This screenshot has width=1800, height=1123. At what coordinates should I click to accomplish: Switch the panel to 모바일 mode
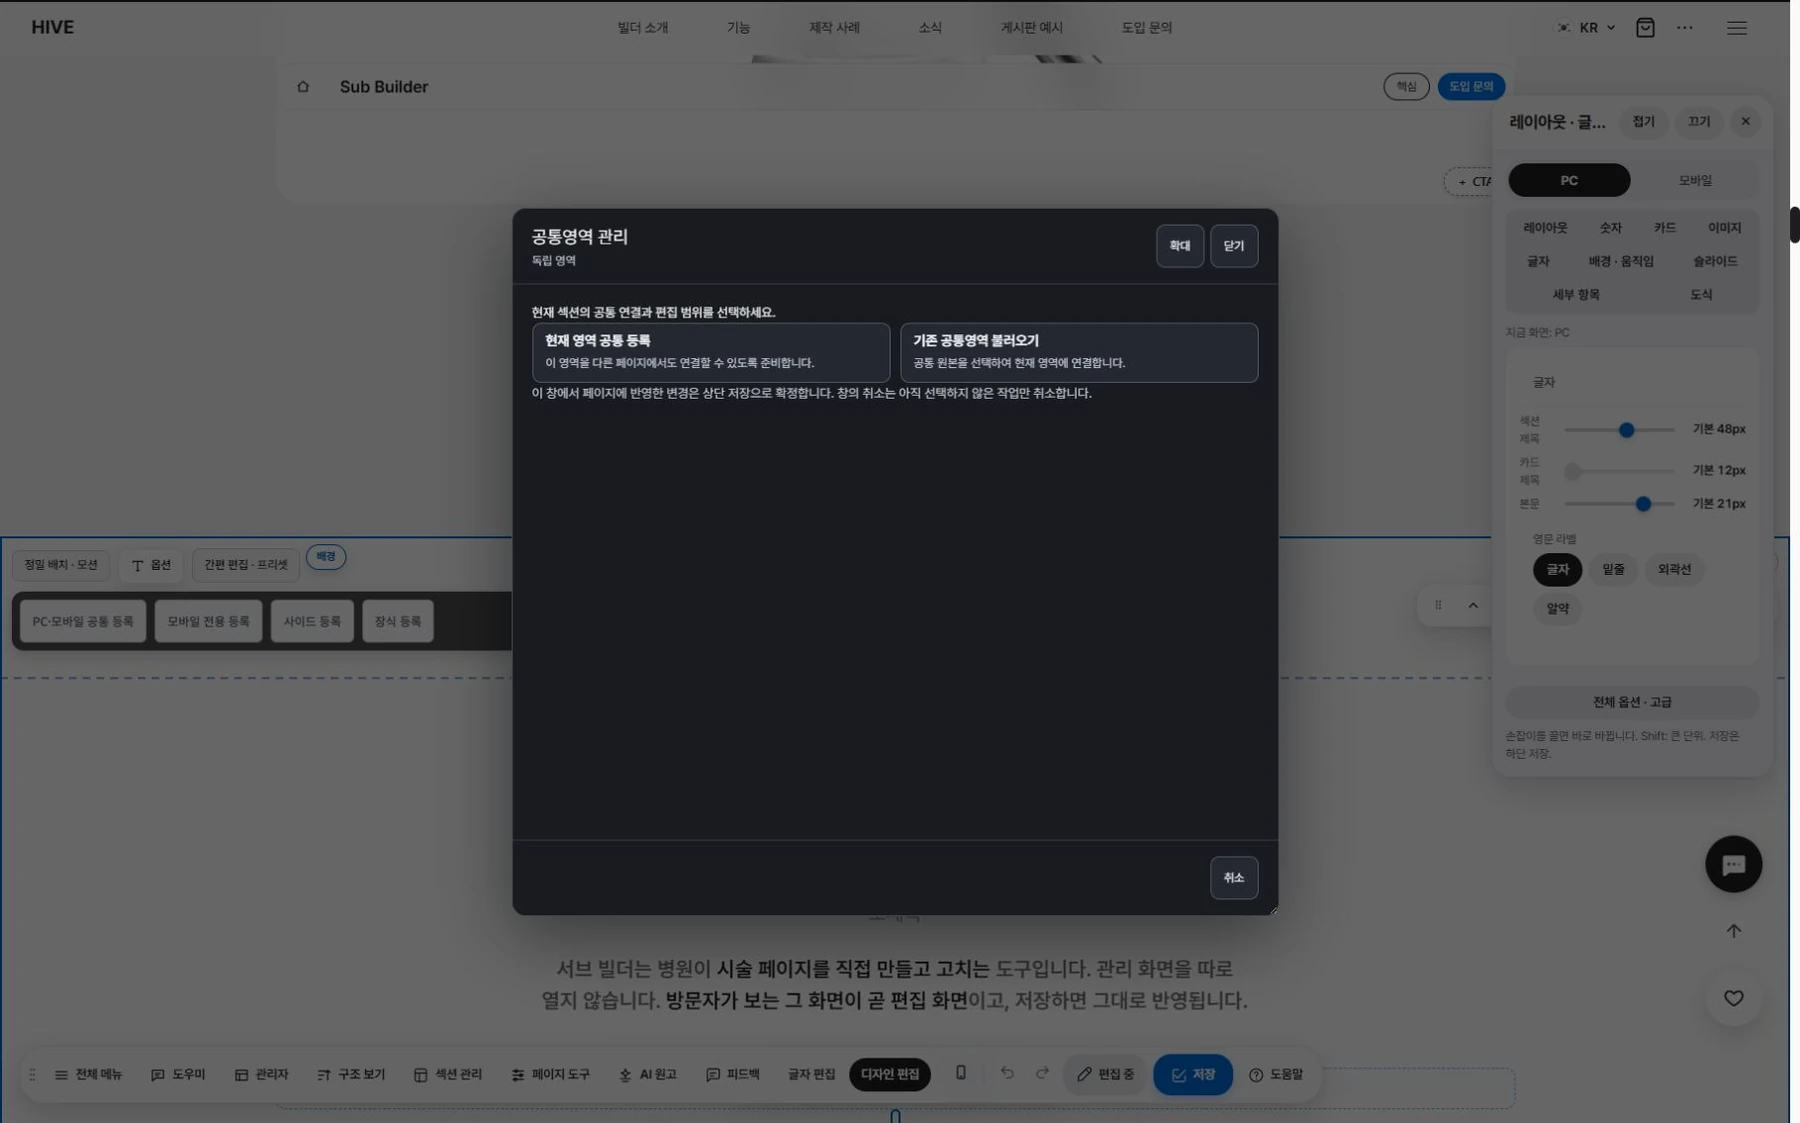point(1695,180)
